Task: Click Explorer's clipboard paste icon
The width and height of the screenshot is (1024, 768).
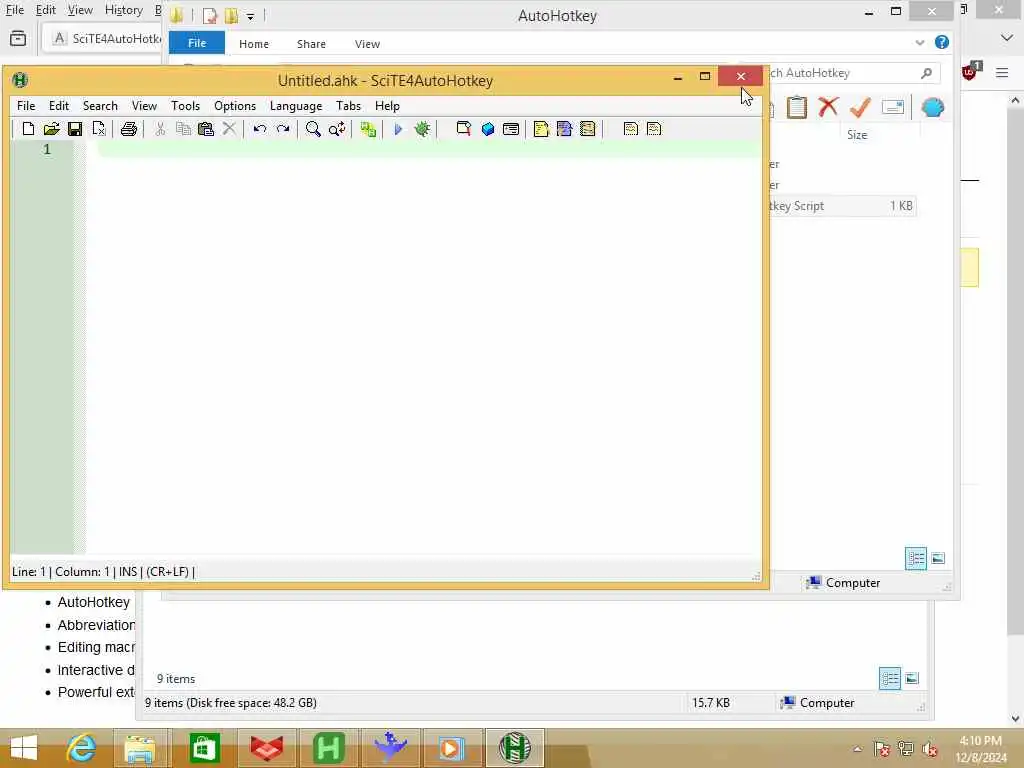Action: pos(796,107)
